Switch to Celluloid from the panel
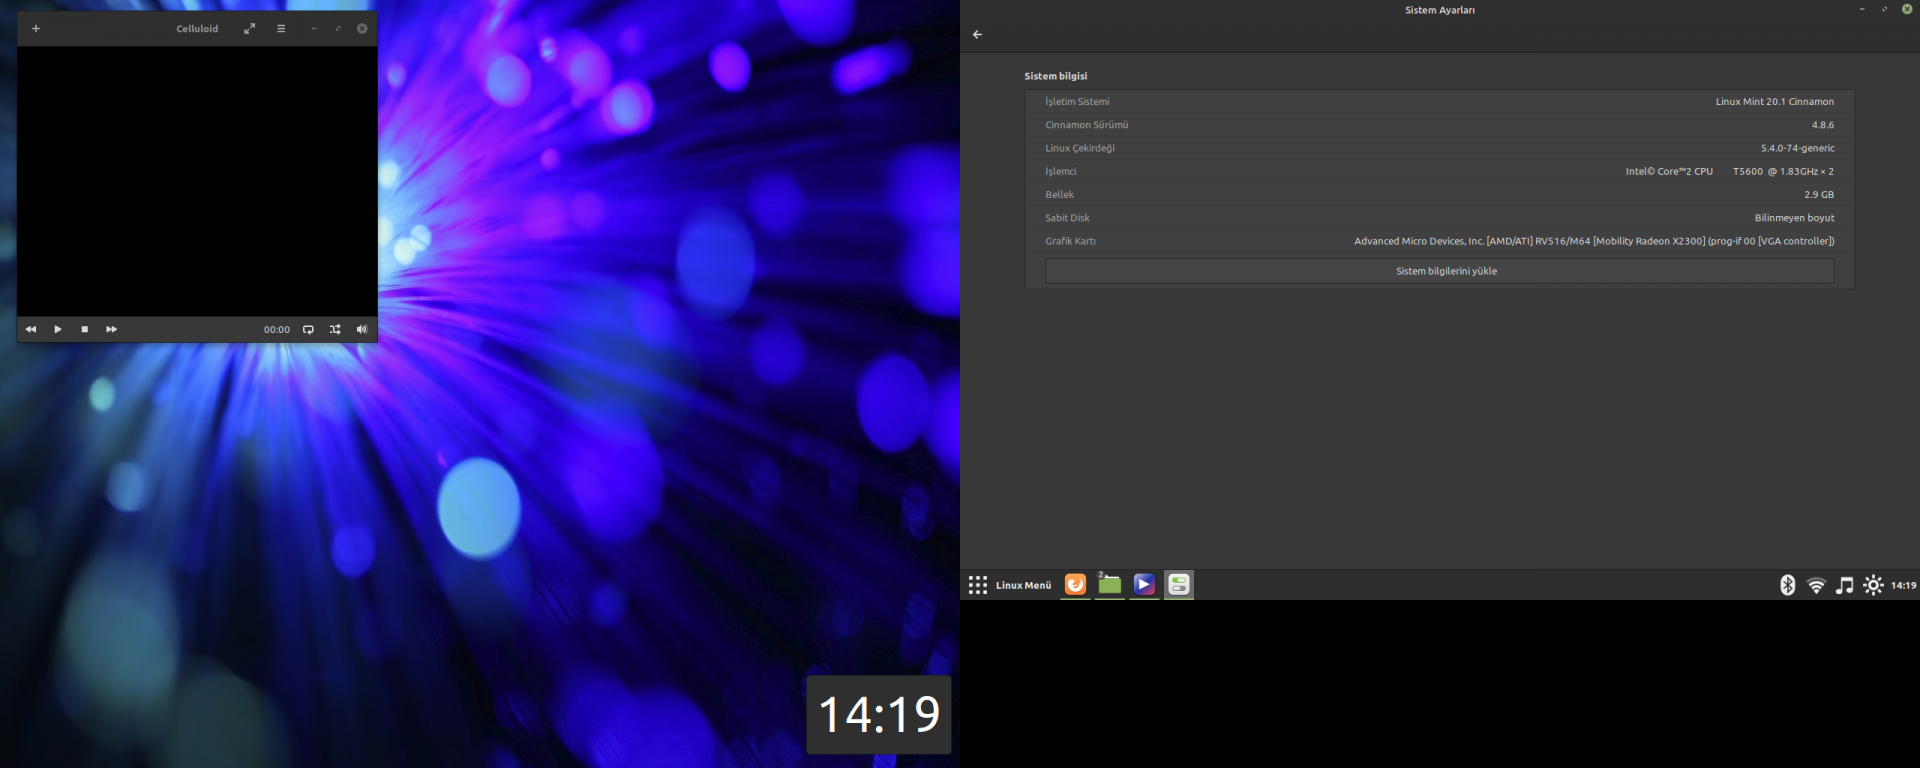This screenshot has width=1920, height=768. [1145, 585]
